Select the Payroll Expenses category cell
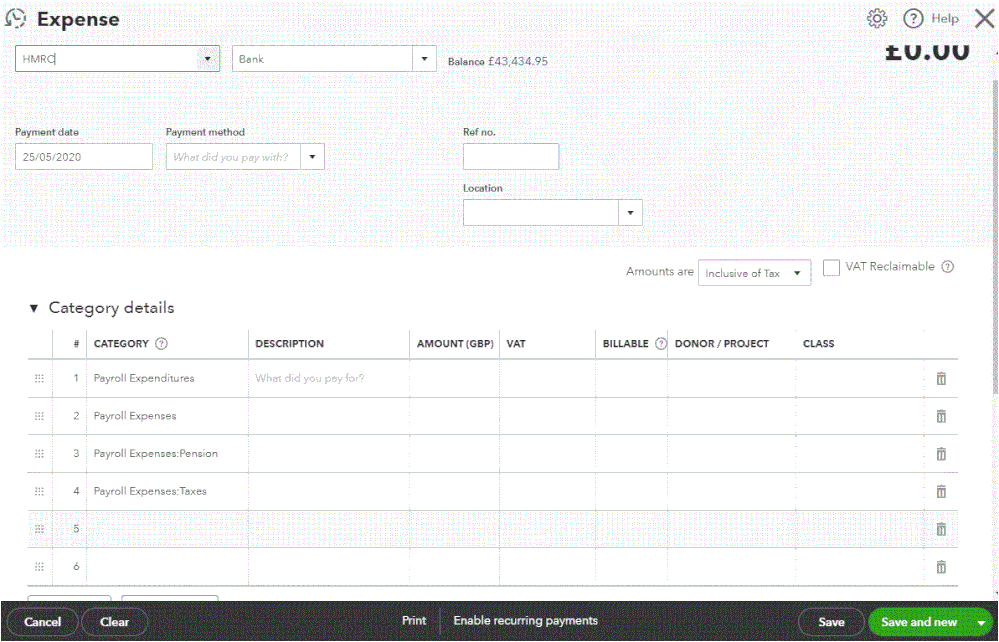Image resolution: width=999 pixels, height=642 pixels. pyautogui.click(x=167, y=416)
